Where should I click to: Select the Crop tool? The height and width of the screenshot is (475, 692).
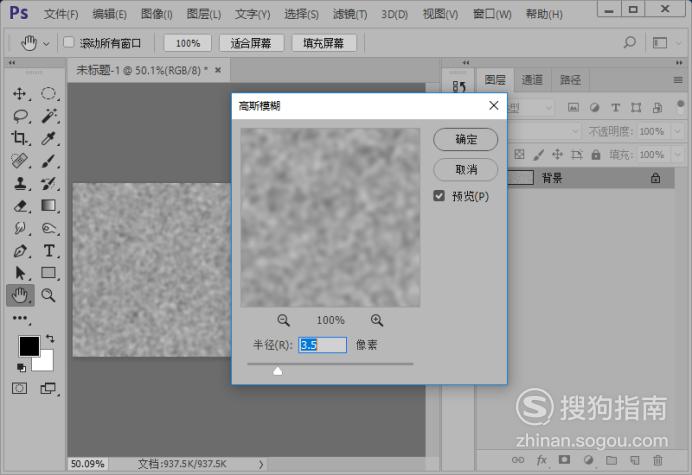coord(19,138)
